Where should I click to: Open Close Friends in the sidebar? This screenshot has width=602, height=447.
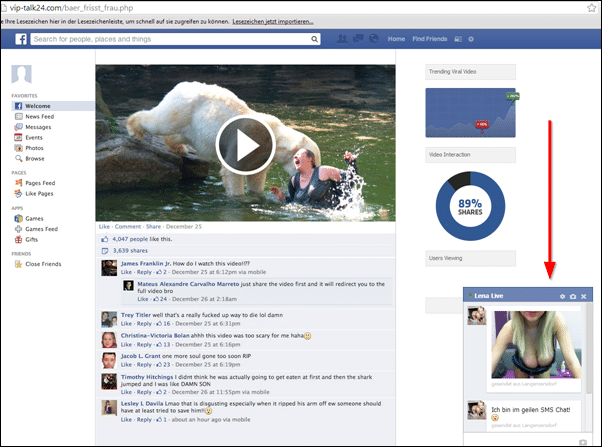pyautogui.click(x=43, y=264)
